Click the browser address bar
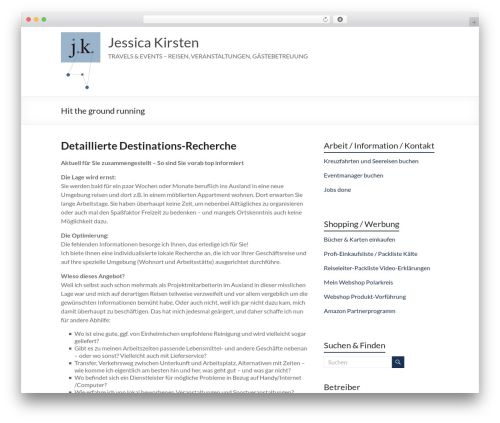 point(233,20)
